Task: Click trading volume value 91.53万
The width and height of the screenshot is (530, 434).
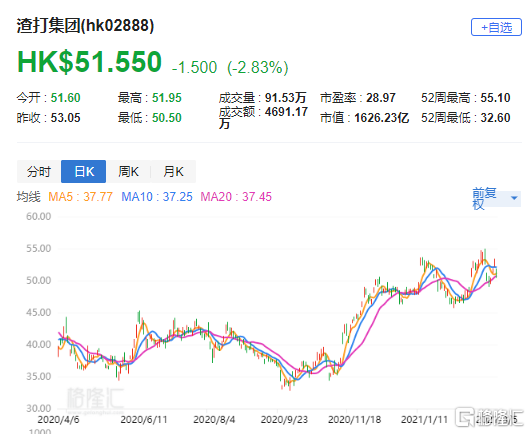Action: [285, 98]
